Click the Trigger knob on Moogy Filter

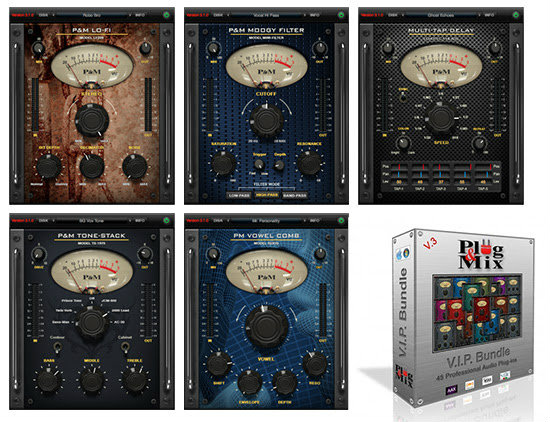(259, 164)
